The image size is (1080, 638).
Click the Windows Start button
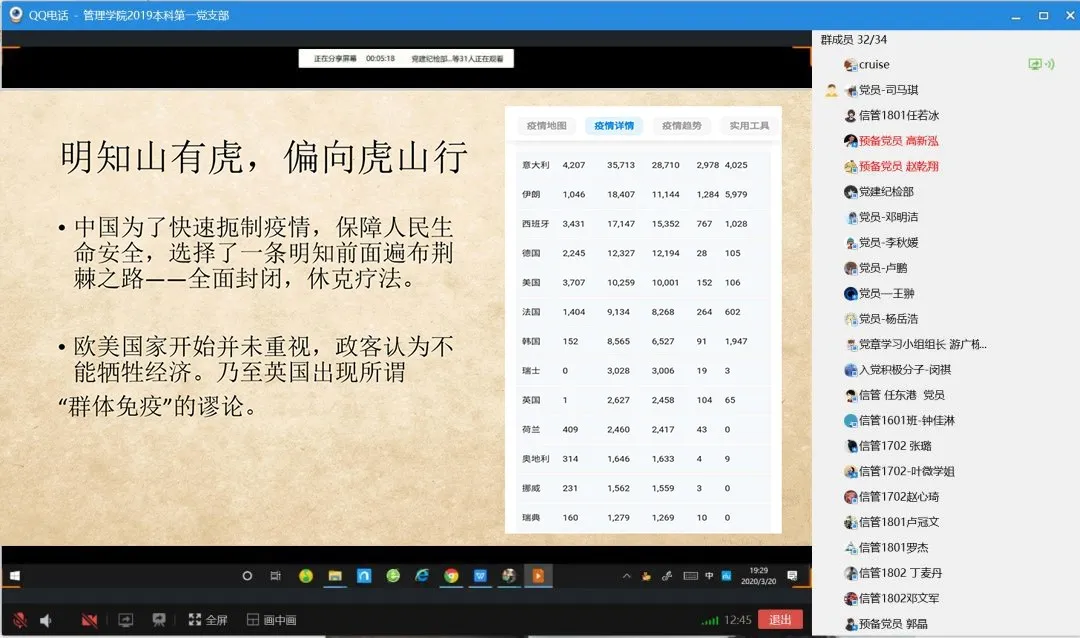(x=17, y=576)
